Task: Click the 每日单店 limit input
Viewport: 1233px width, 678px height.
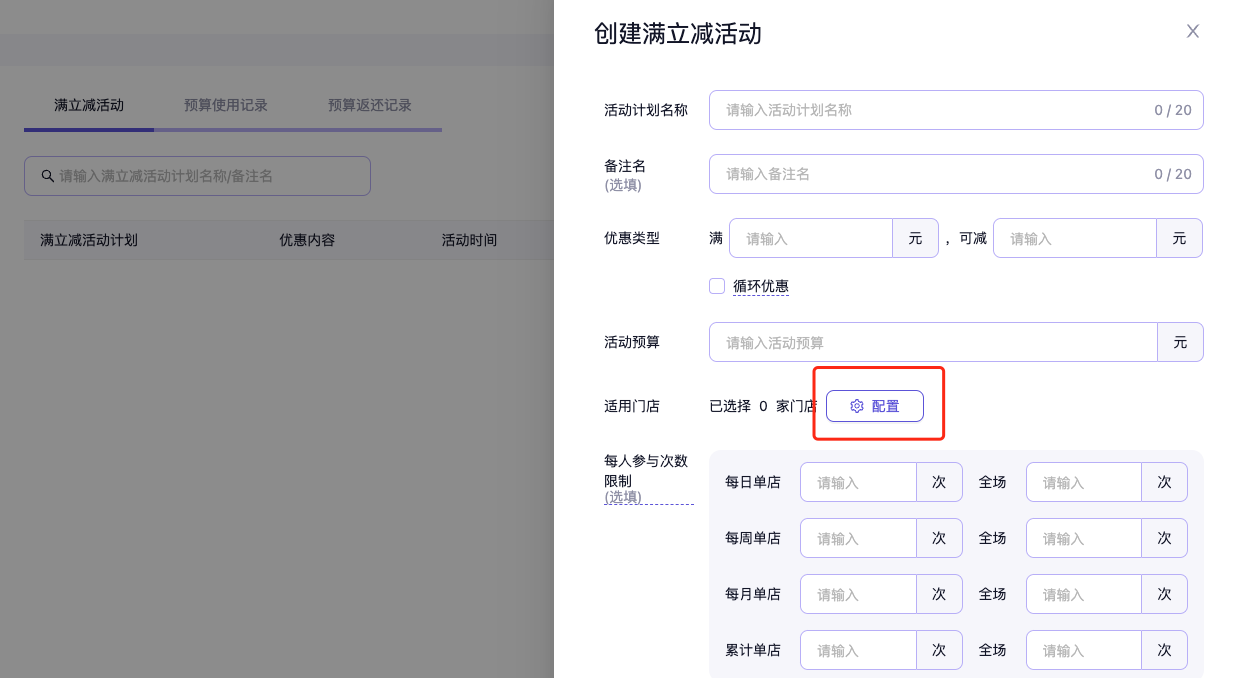Action: tap(858, 482)
